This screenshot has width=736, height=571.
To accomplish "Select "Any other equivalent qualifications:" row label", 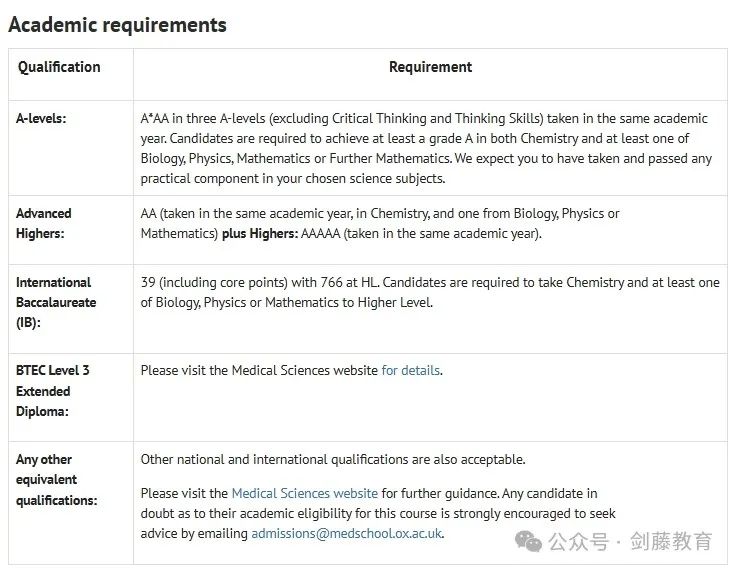I will click(x=56, y=479).
